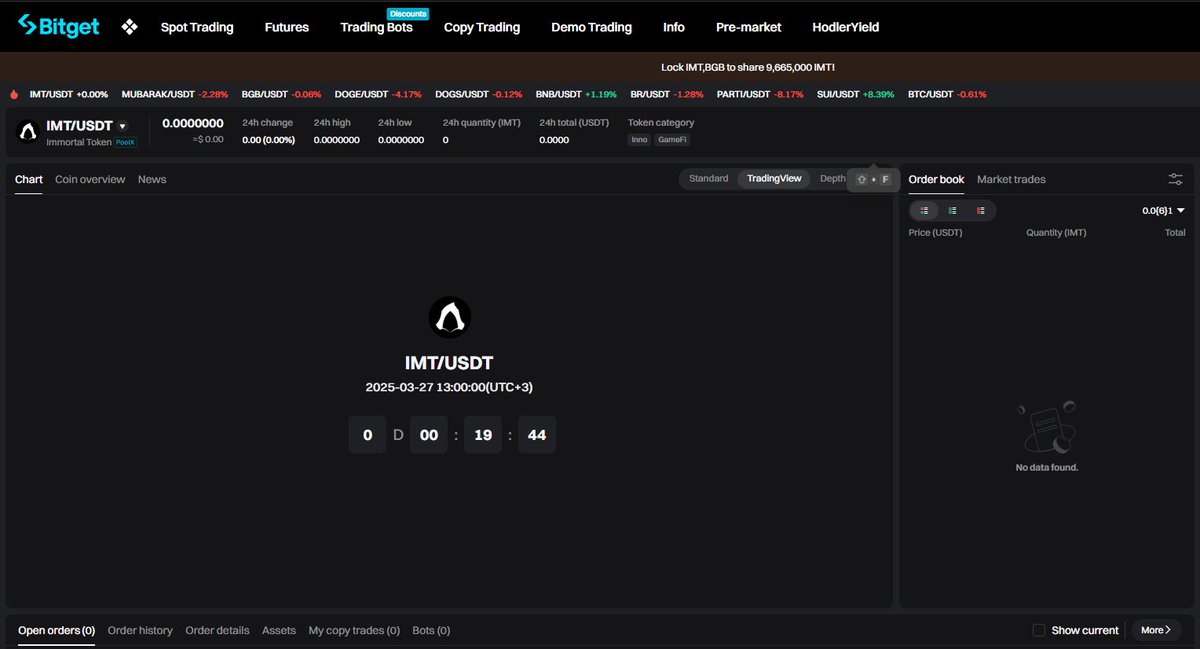Screen dimensions: 1200x649
Task: Click IMT/USDT in the ticker bar
Action: (x=69, y=94)
